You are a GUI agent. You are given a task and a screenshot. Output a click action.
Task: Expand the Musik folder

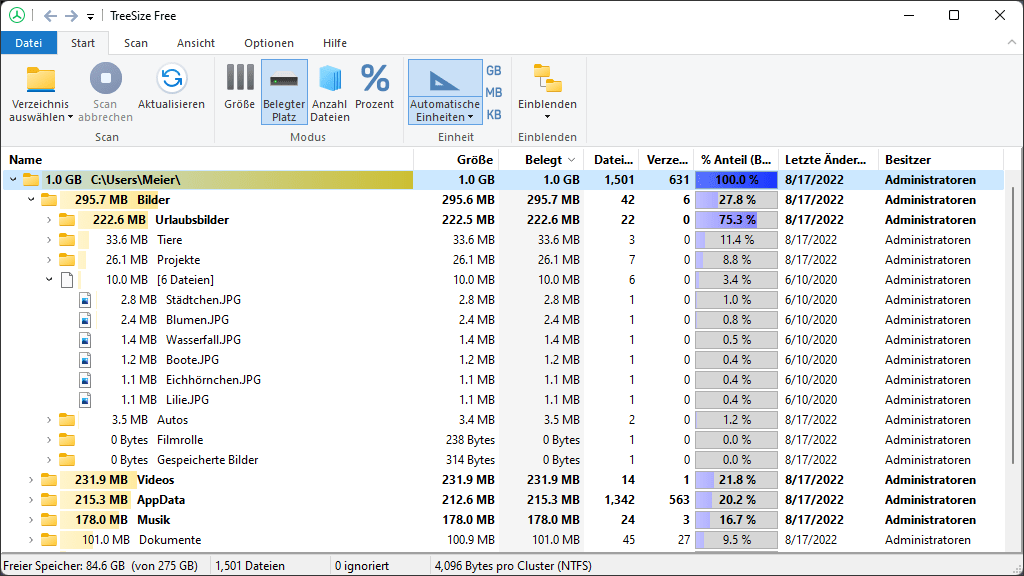tap(31, 520)
